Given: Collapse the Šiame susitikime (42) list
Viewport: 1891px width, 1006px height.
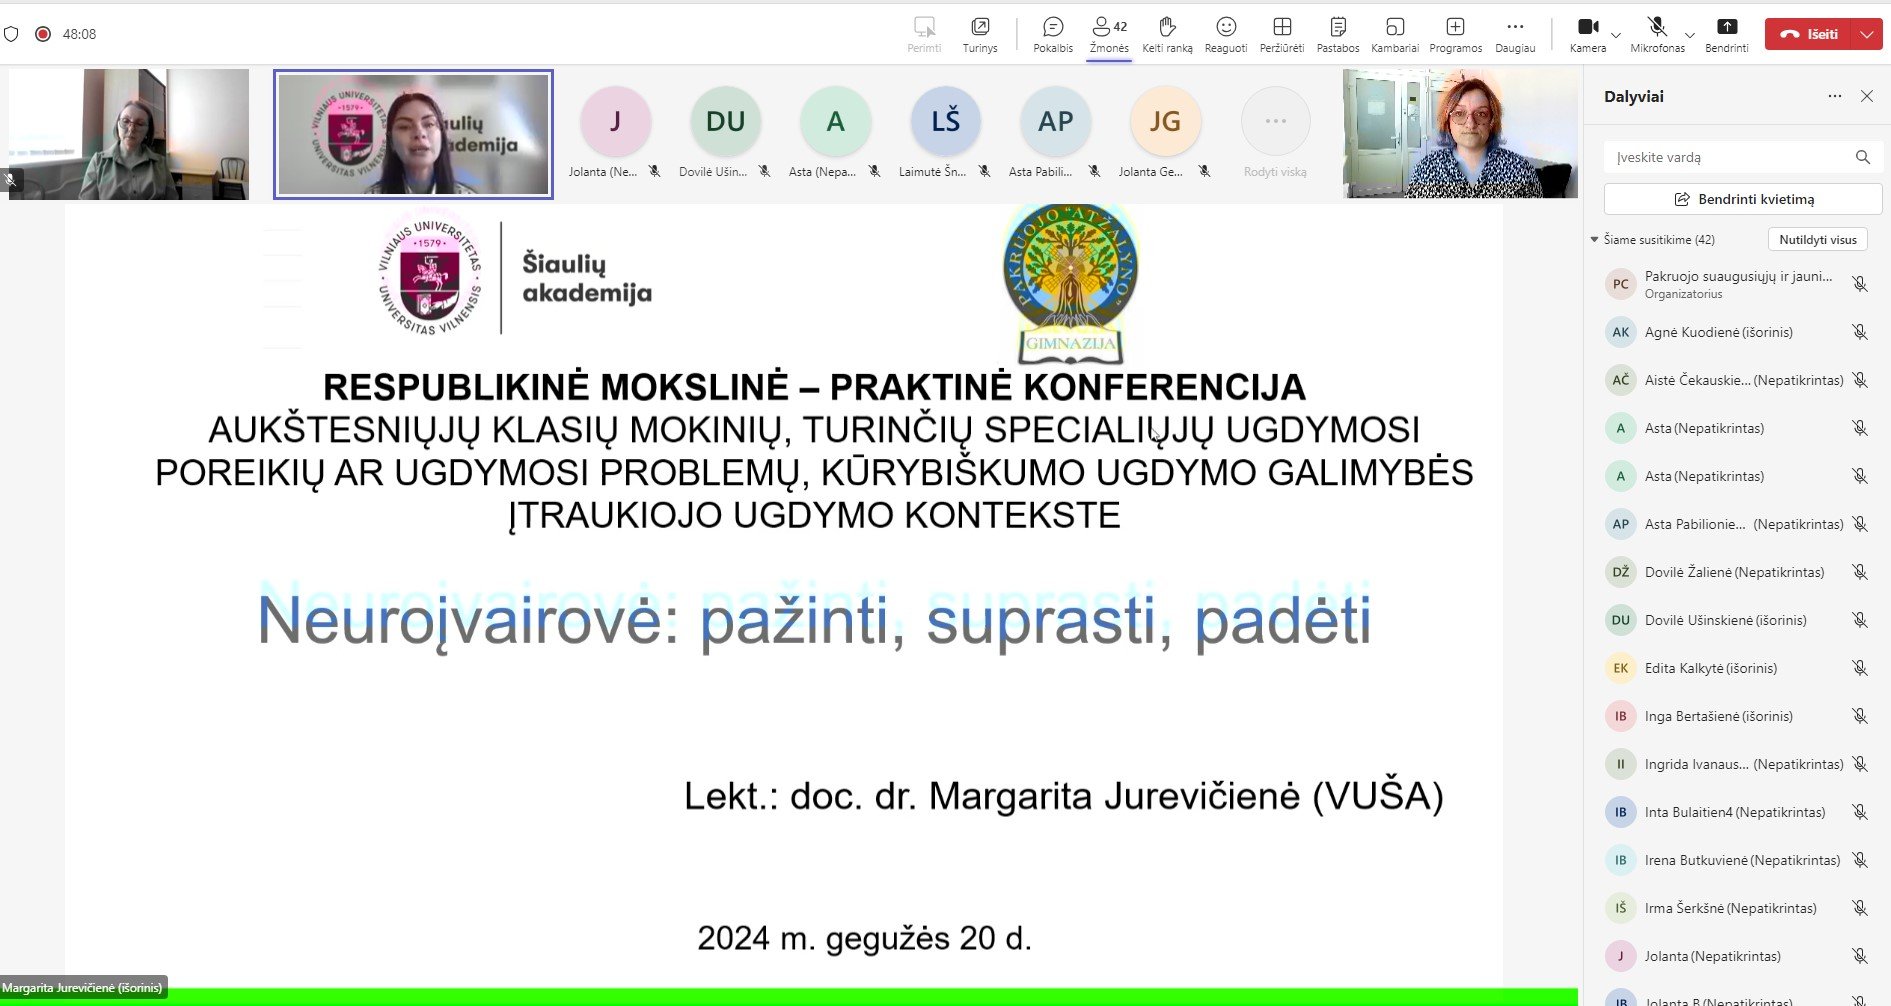Looking at the screenshot, I should point(1595,240).
